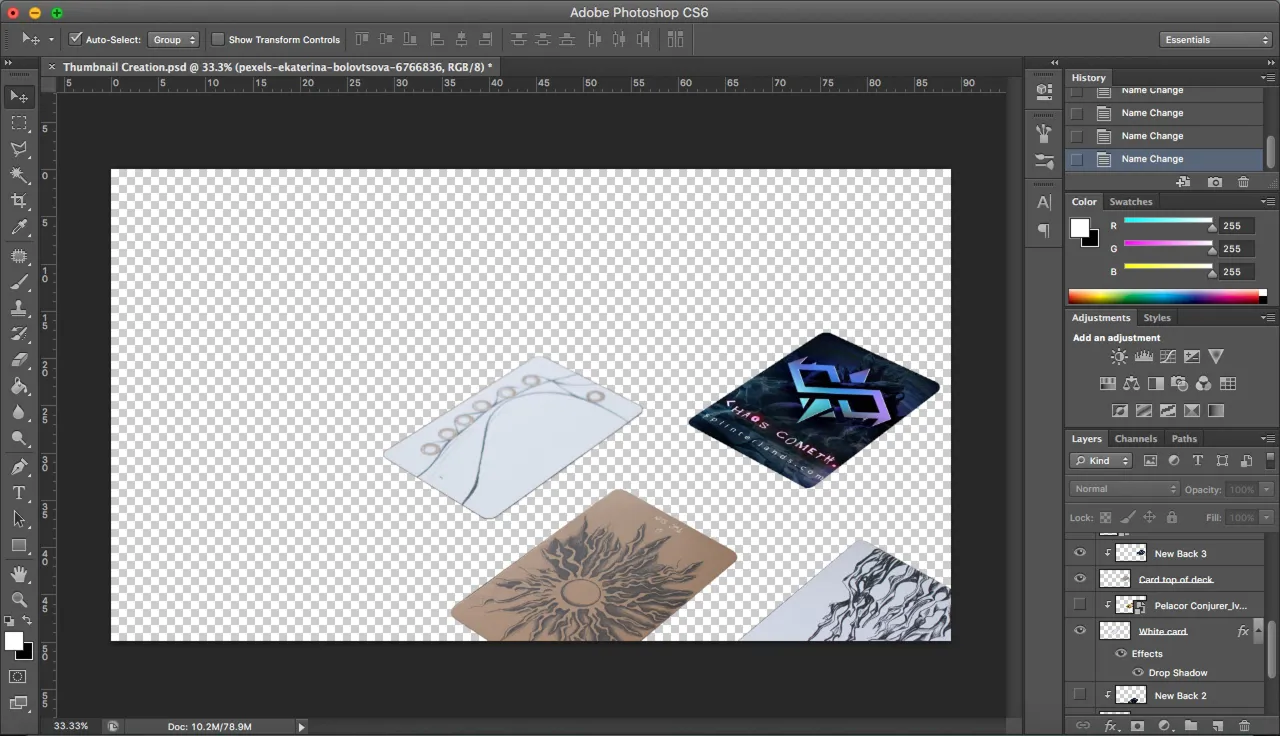Swap foreground and background colors
Screen dimensions: 1280x736
tap(27, 621)
